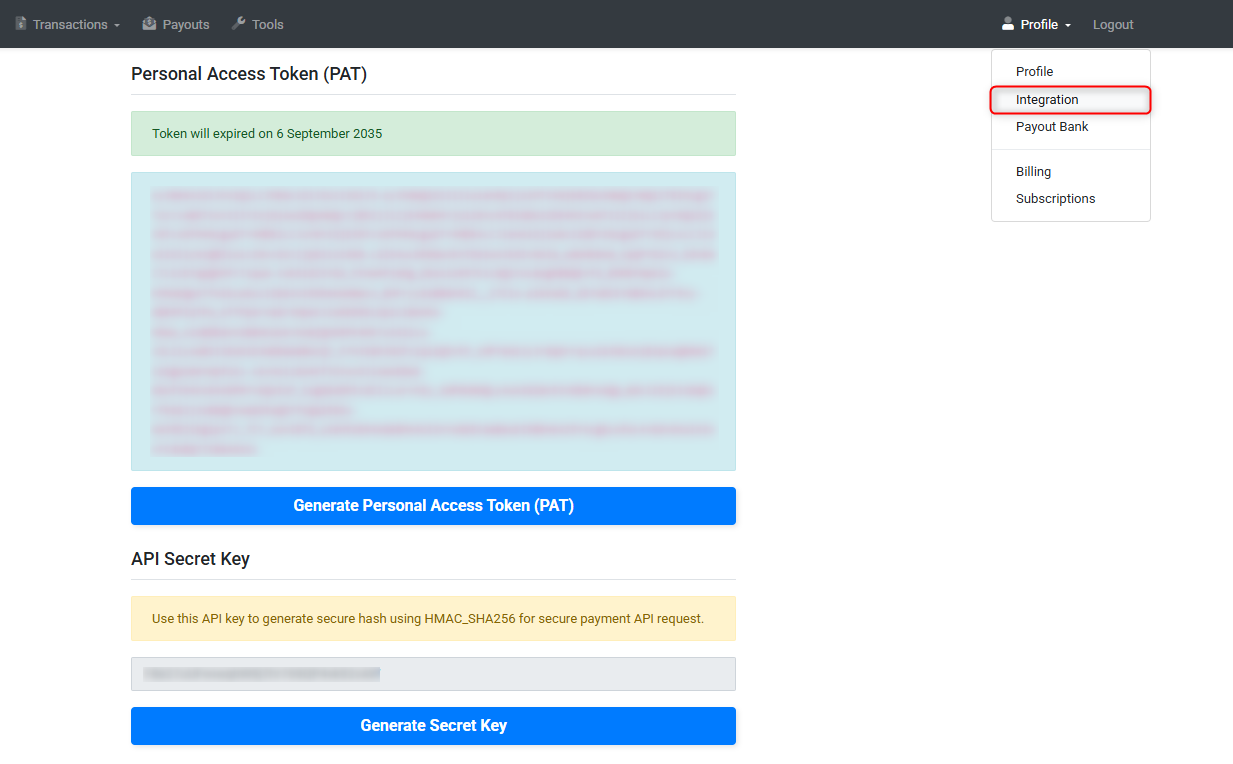This screenshot has height=764, width=1233.
Task: Open Payout Bank from the dropdown
Action: click(x=1052, y=126)
